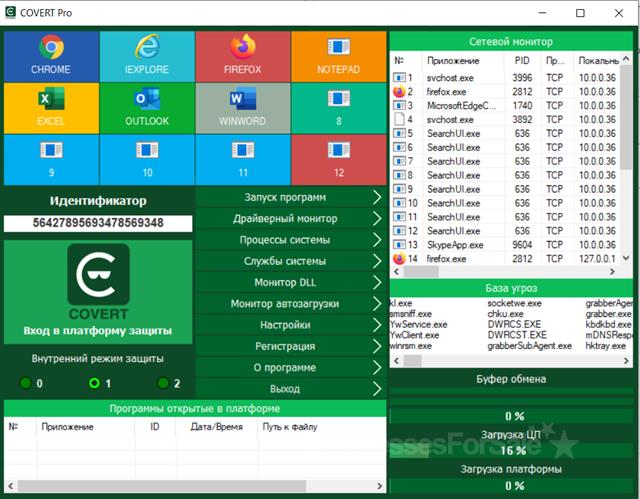The image size is (640, 499).
Task: Expand the Монитор DLL chevron
Action: click(376, 282)
